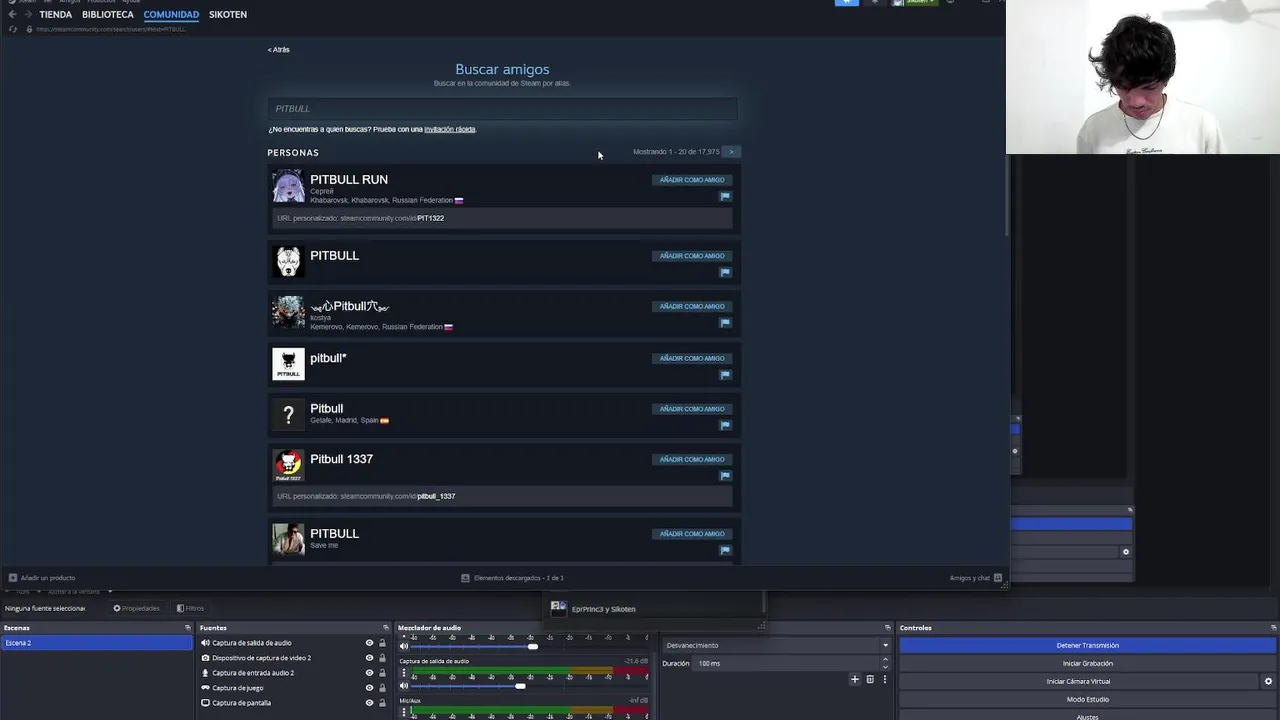Click flag icon for Getafe Pitbull

click(x=725, y=425)
